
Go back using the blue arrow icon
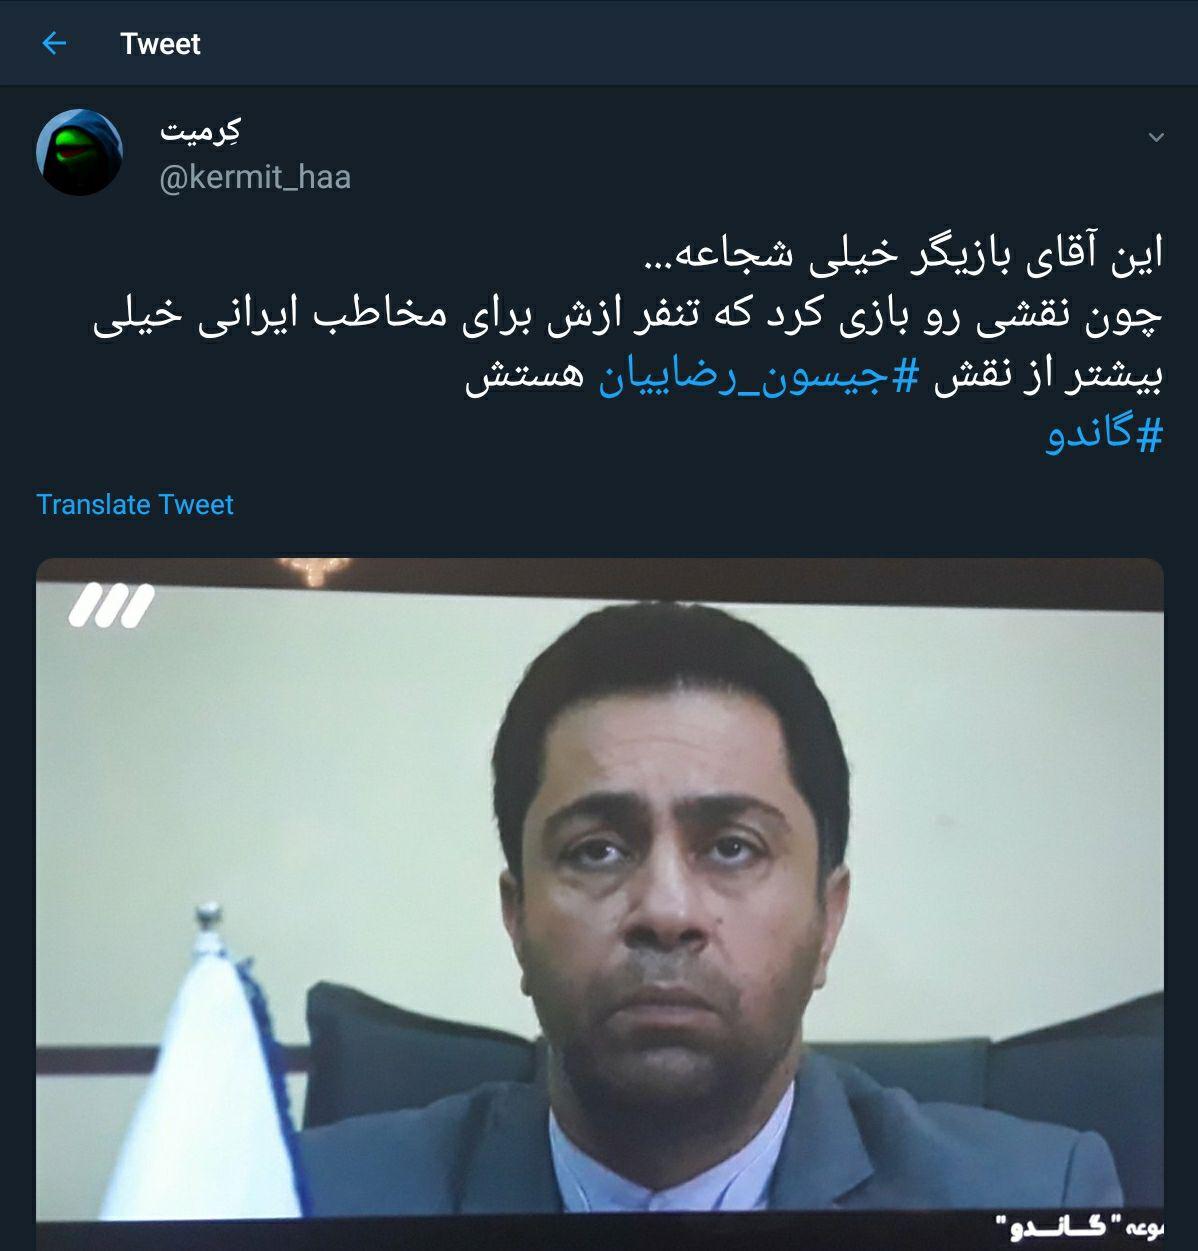[x=54, y=44]
